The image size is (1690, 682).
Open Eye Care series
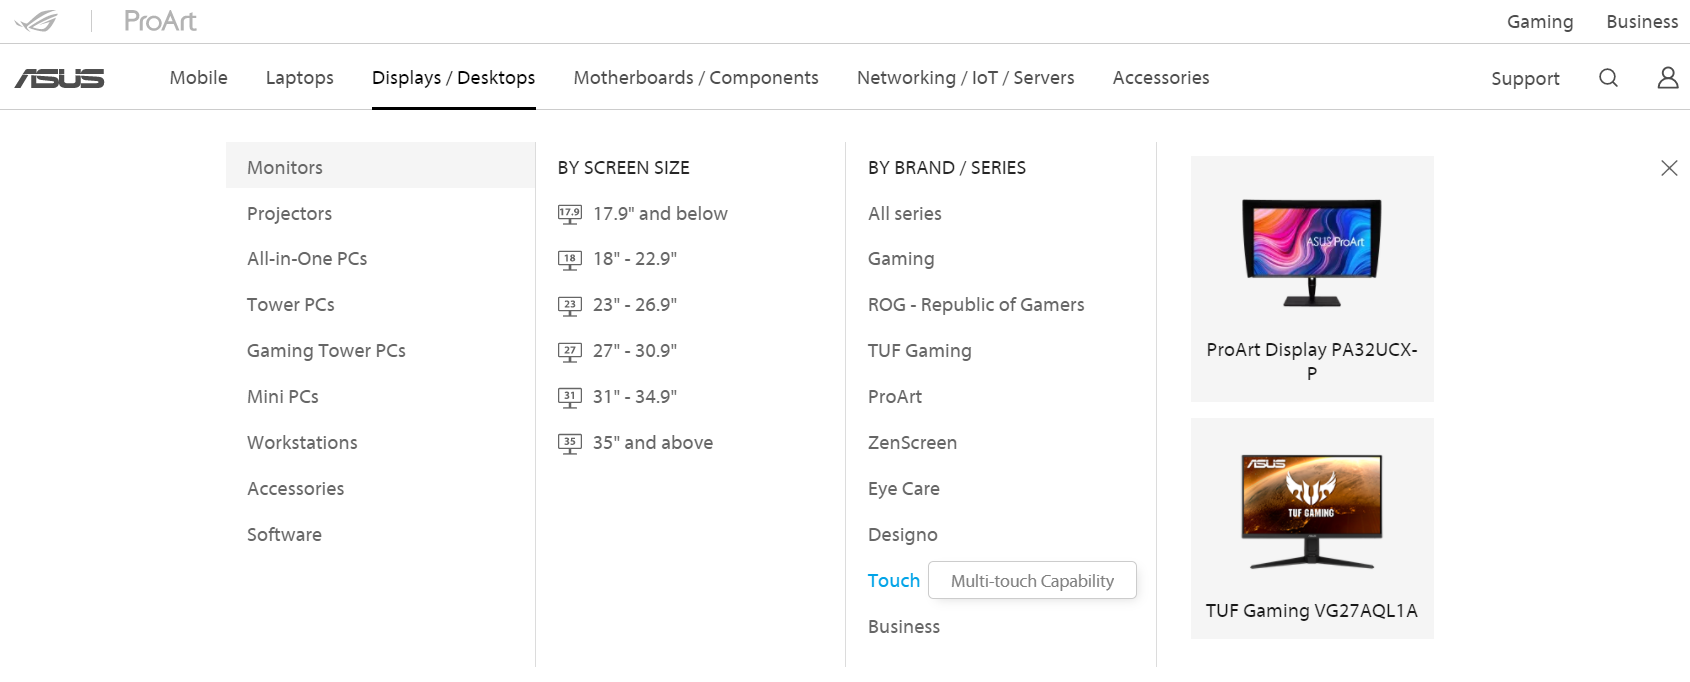point(904,489)
